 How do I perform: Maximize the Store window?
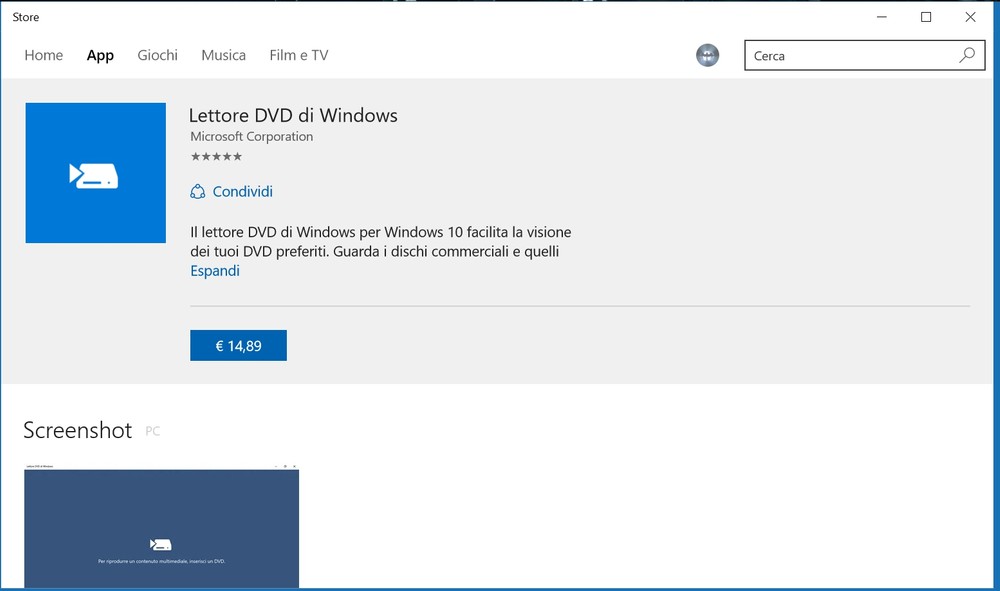926,17
